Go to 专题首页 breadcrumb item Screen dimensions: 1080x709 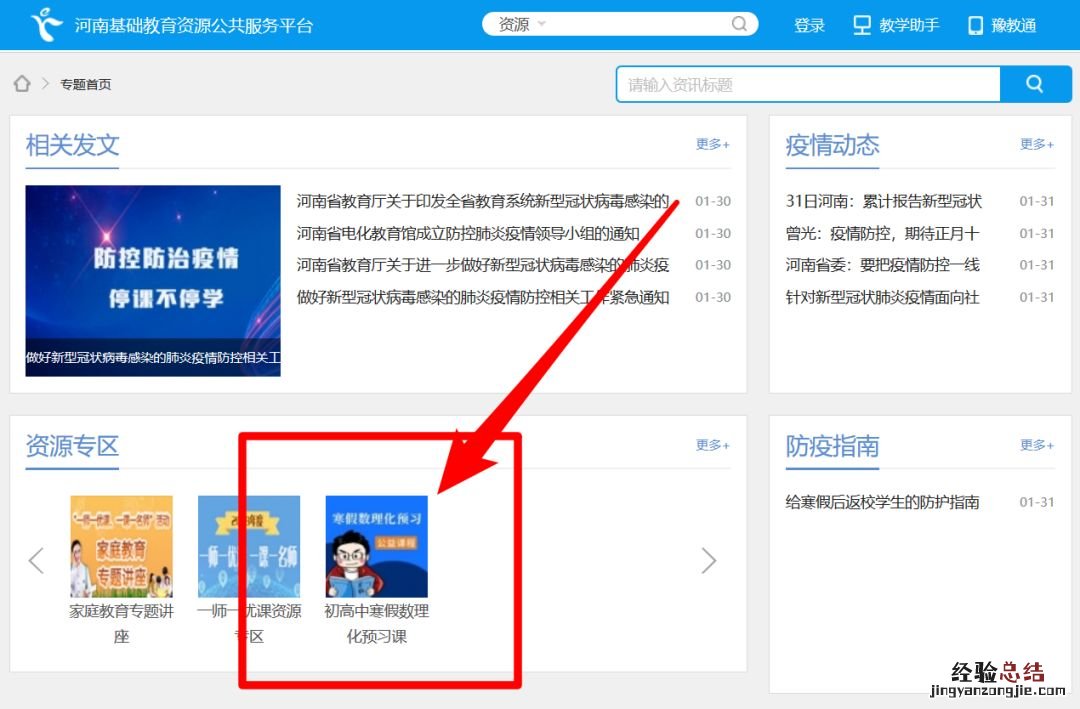click(86, 85)
